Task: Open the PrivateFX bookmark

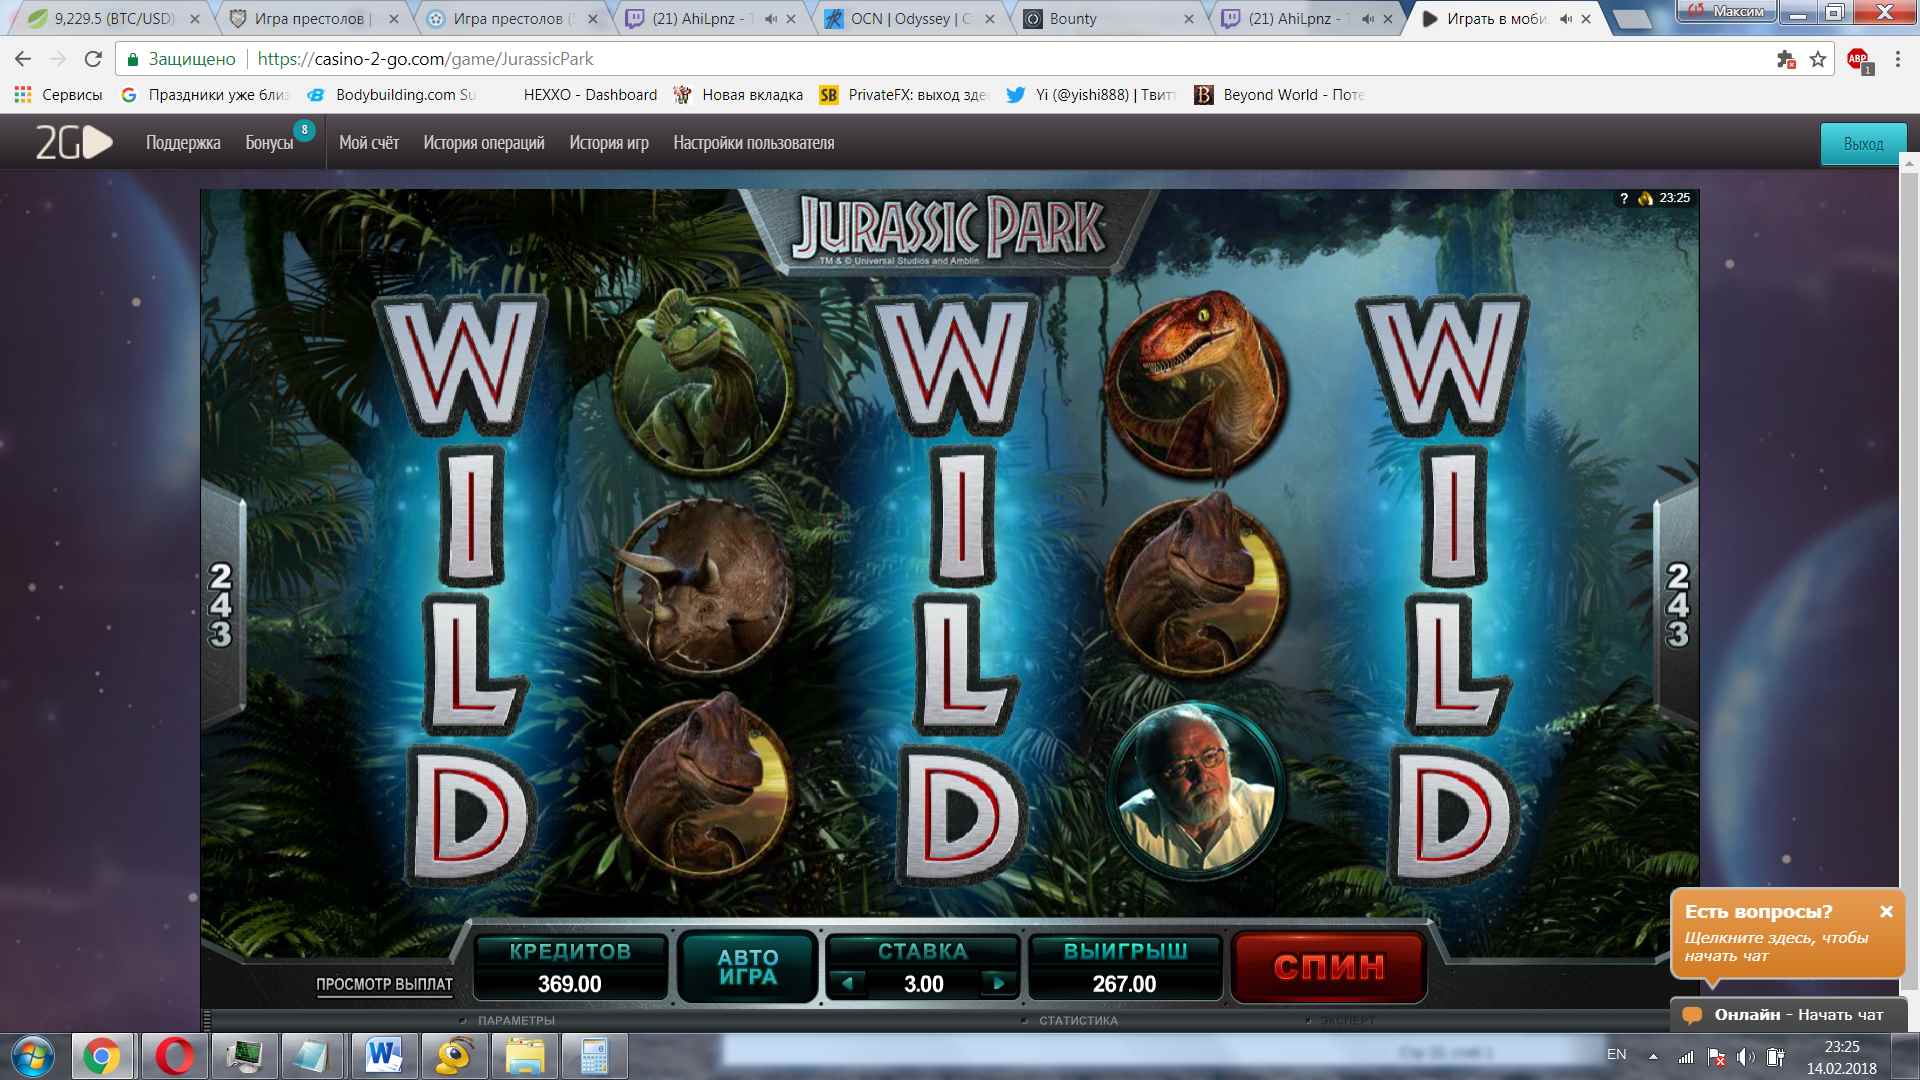Action: pyautogui.click(x=904, y=95)
